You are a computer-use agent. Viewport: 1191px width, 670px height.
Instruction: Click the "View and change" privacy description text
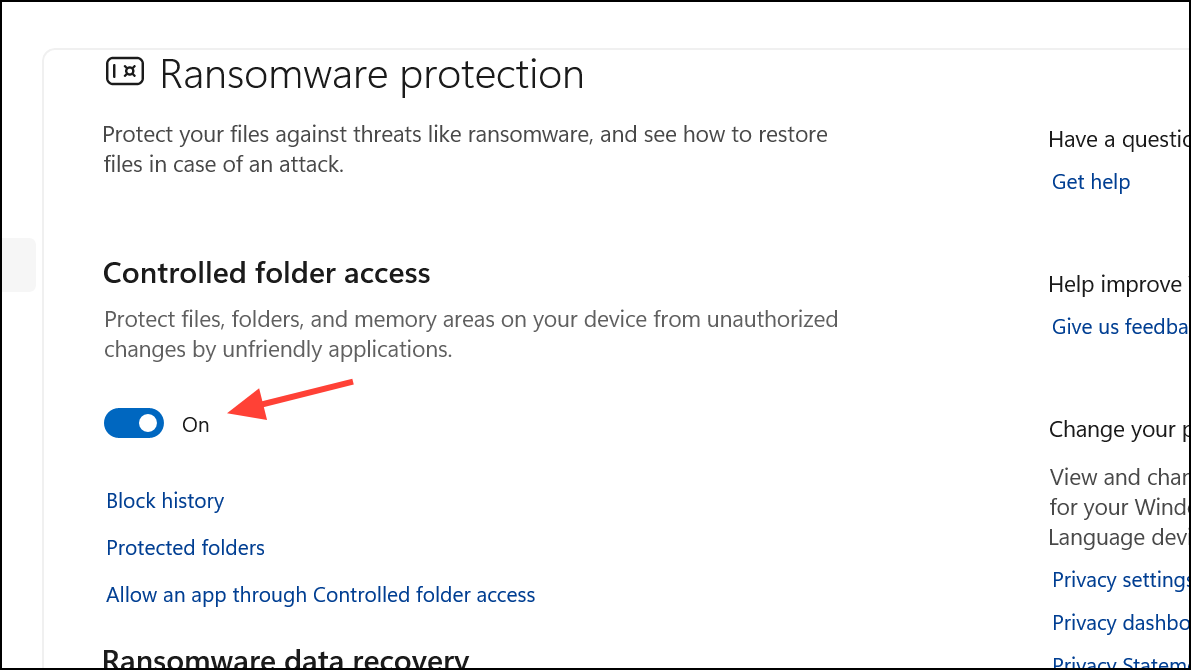point(1117,492)
